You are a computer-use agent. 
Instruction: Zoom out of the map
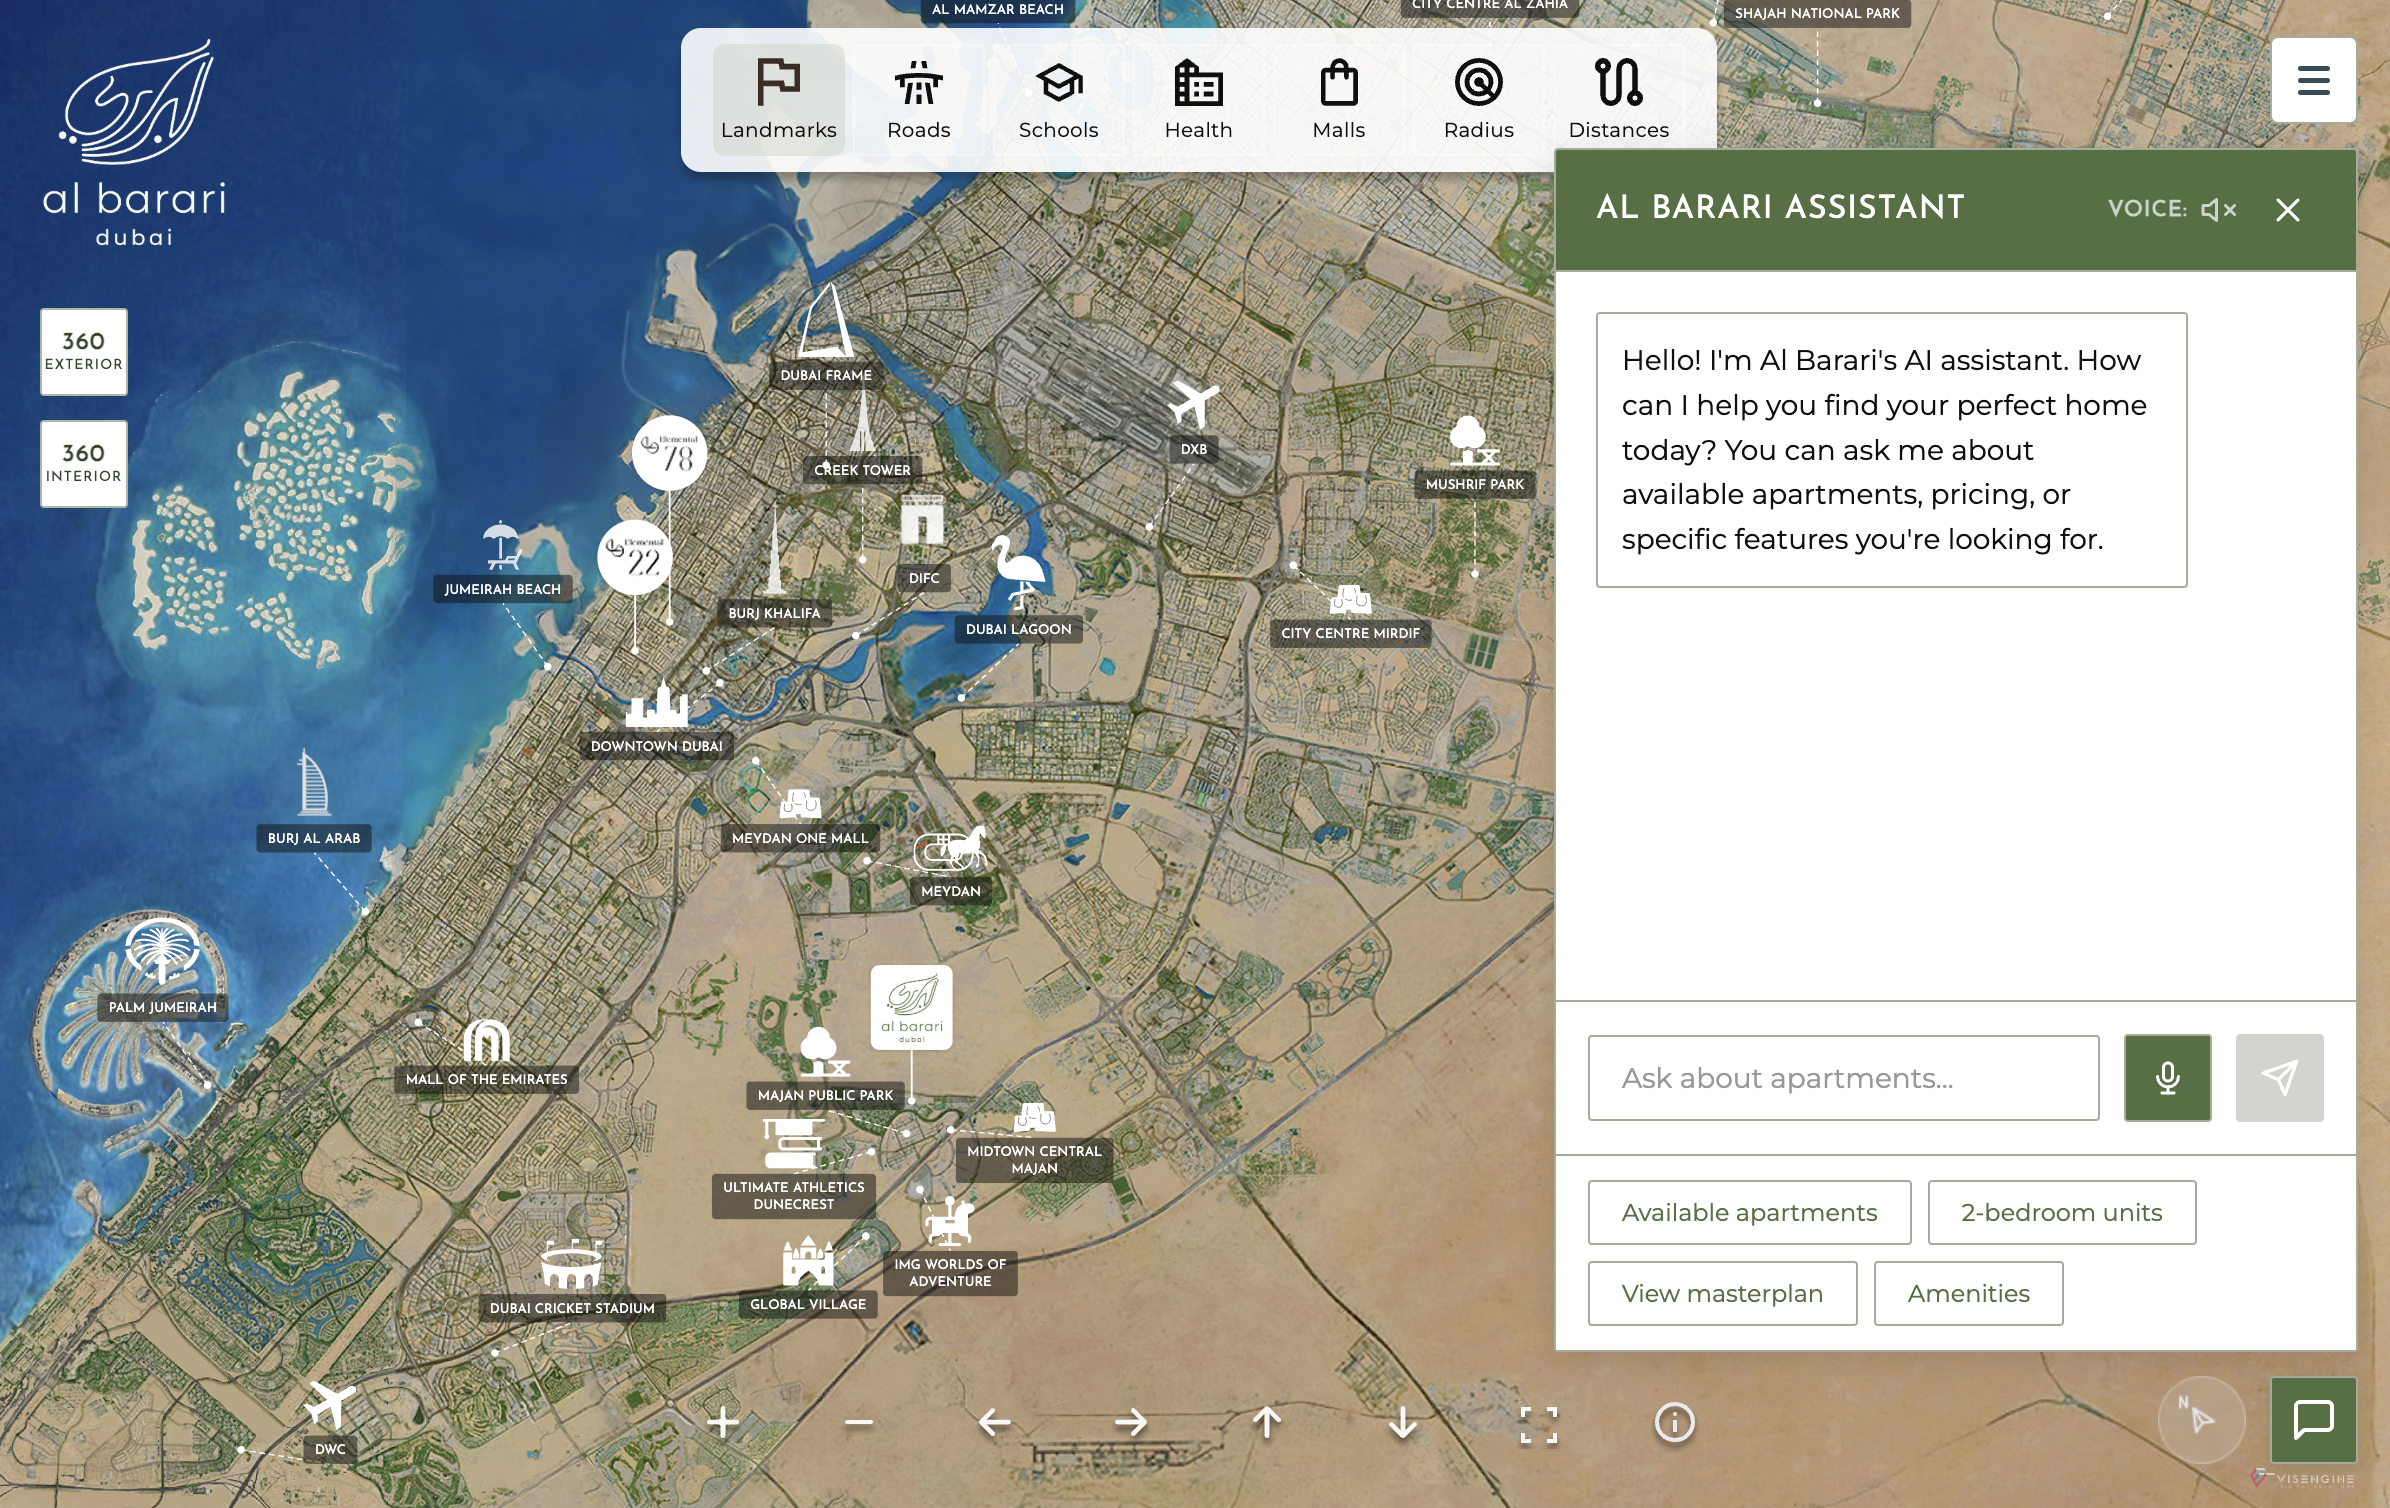pos(858,1422)
